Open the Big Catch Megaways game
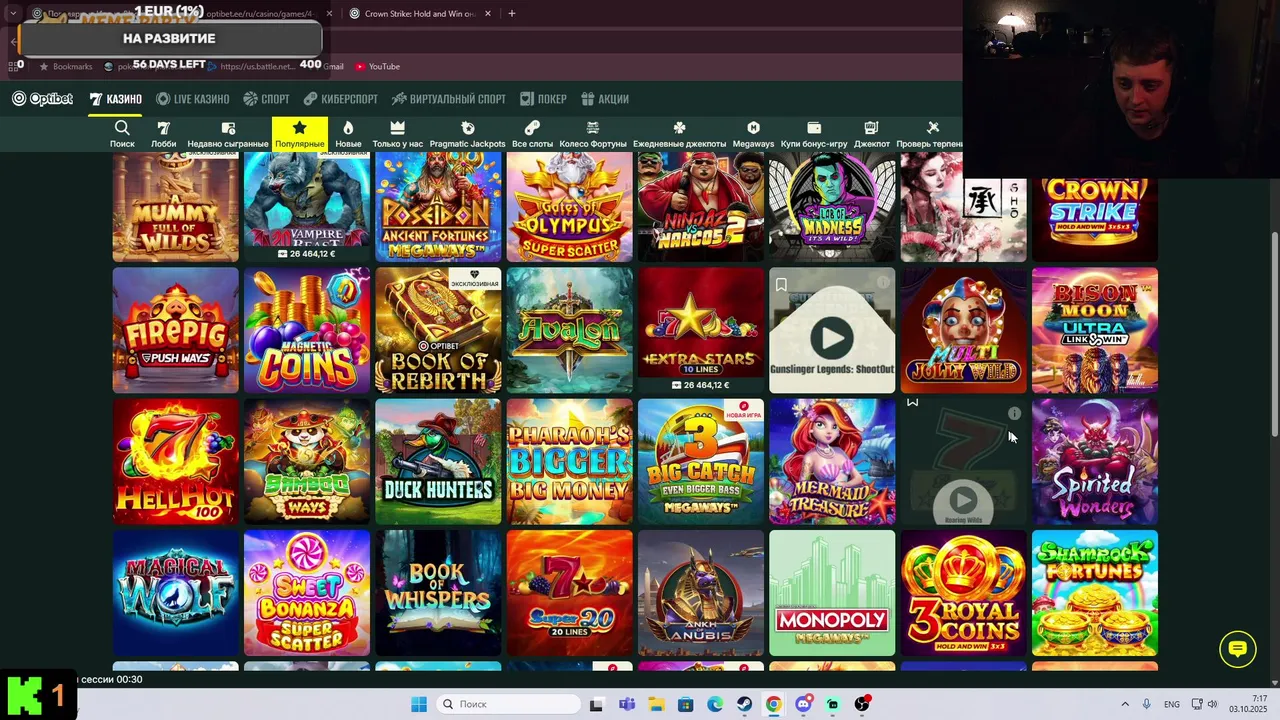Screen dimensions: 1280x720 [x=701, y=462]
